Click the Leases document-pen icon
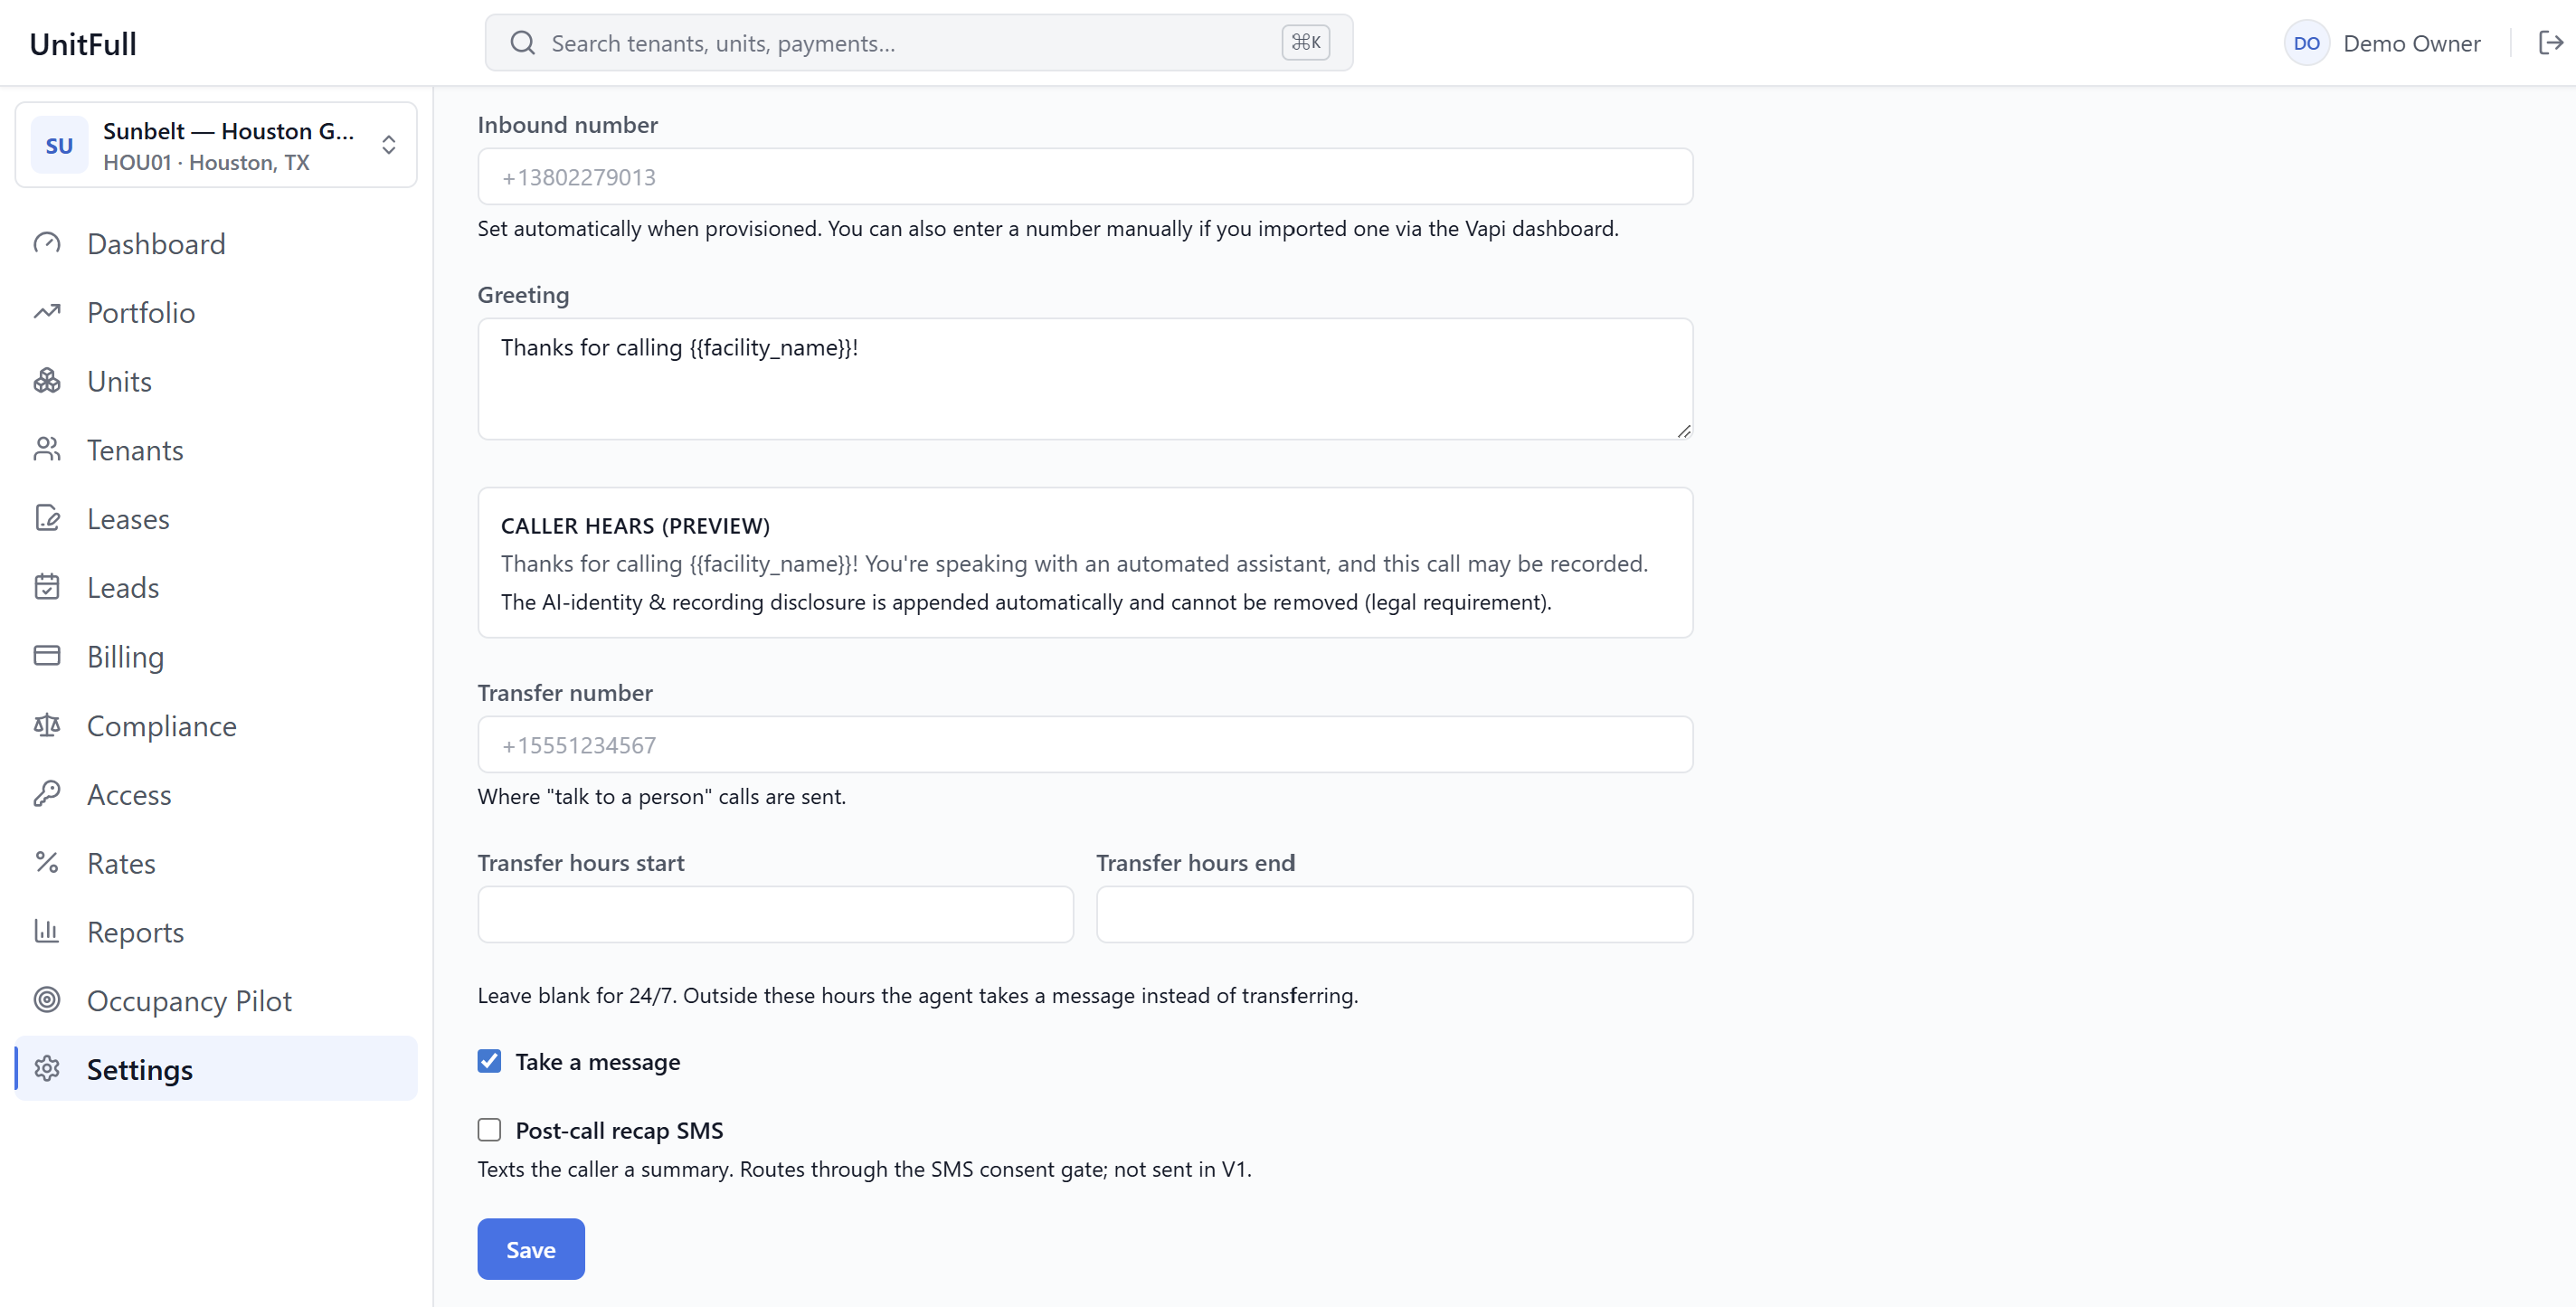The width and height of the screenshot is (2576, 1307). [x=47, y=518]
